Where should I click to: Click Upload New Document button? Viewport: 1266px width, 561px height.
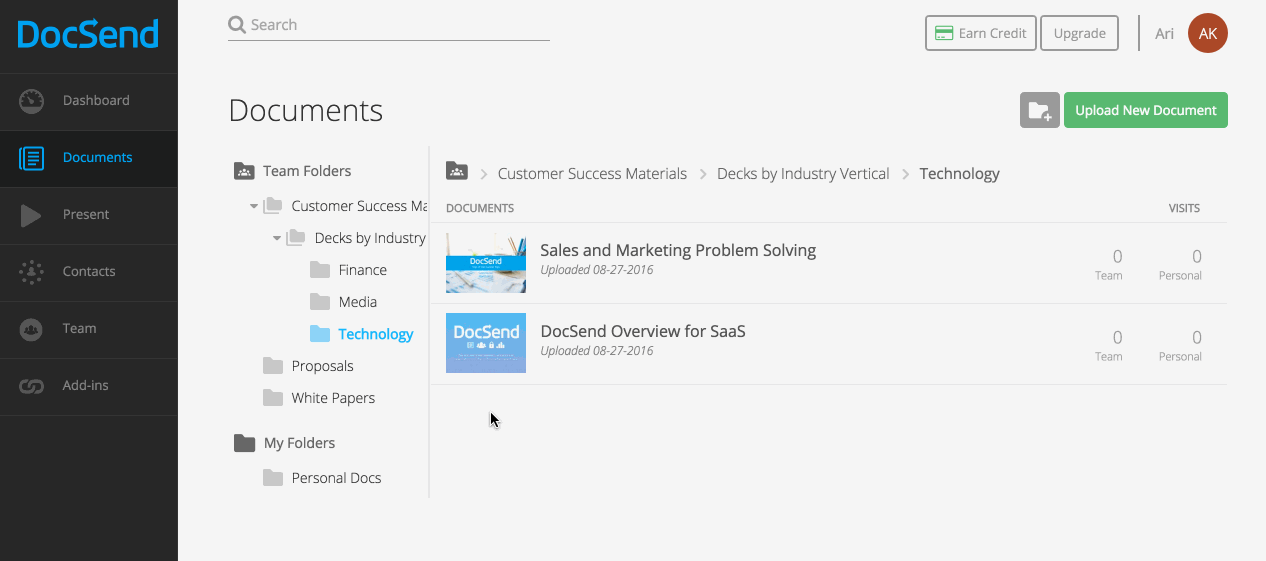(x=1146, y=110)
